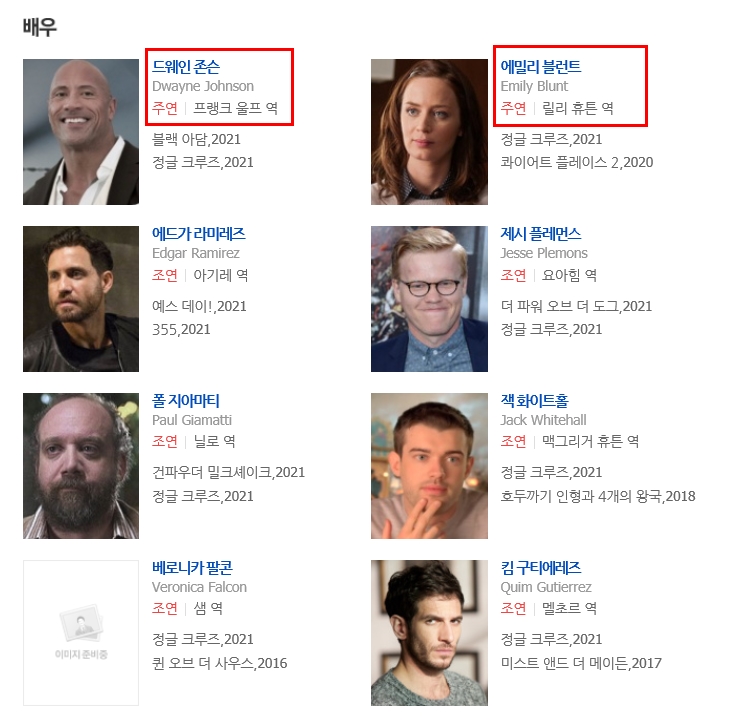This screenshot has width=731, height=723.
Task: Open the 에밀리 블런트 name link
Action: coord(541,67)
